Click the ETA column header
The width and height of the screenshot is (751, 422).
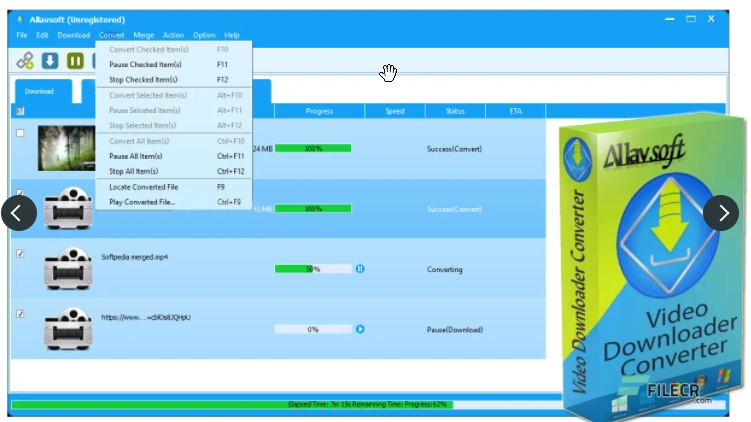(515, 111)
